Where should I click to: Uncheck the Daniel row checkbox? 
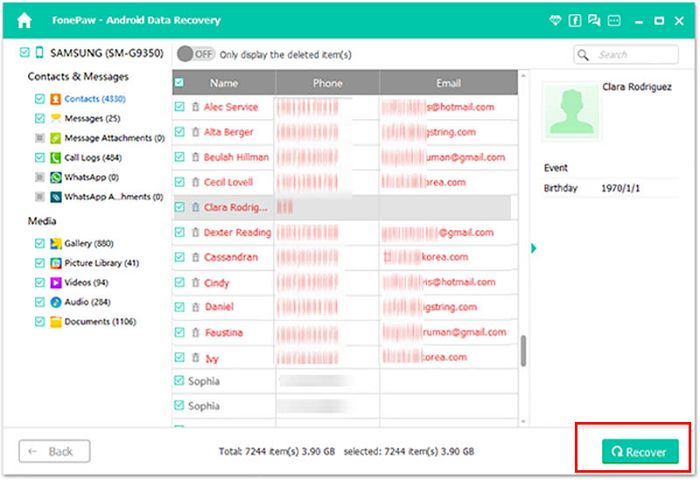click(x=179, y=307)
